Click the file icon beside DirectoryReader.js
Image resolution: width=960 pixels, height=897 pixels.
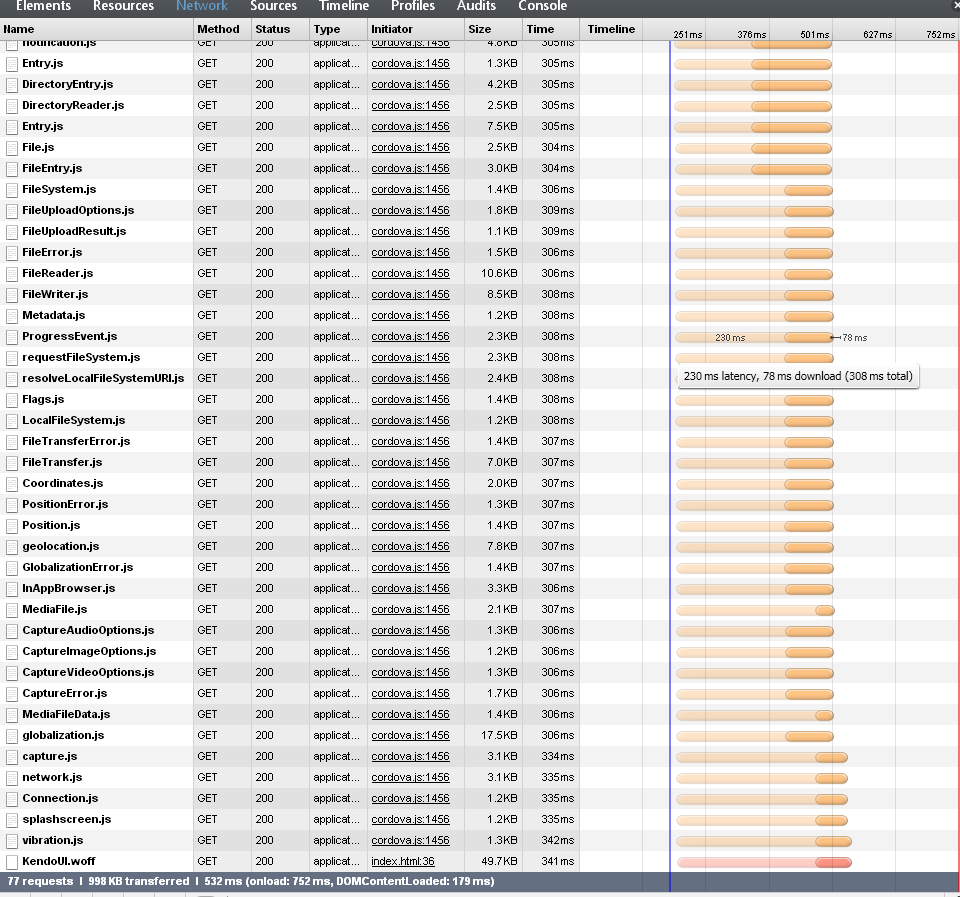tap(11, 106)
